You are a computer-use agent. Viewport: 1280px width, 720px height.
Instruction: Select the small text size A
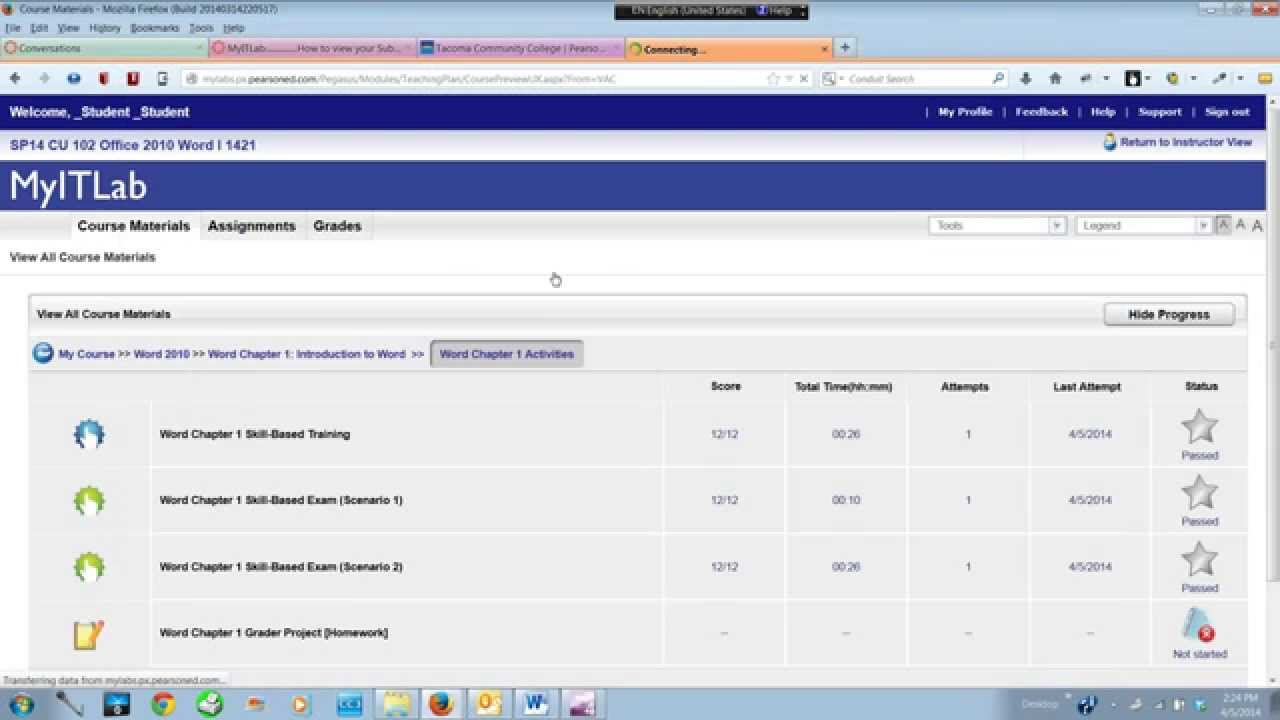(1223, 225)
